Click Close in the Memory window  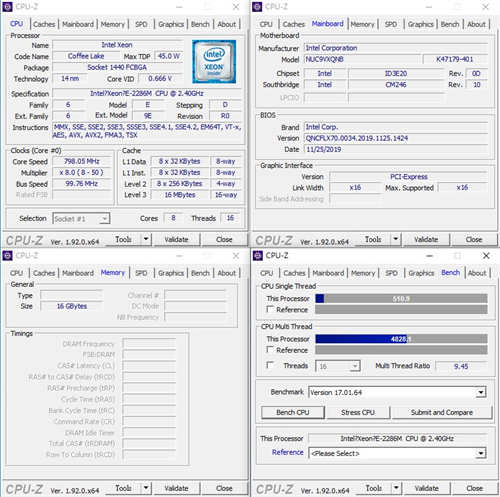224,488
